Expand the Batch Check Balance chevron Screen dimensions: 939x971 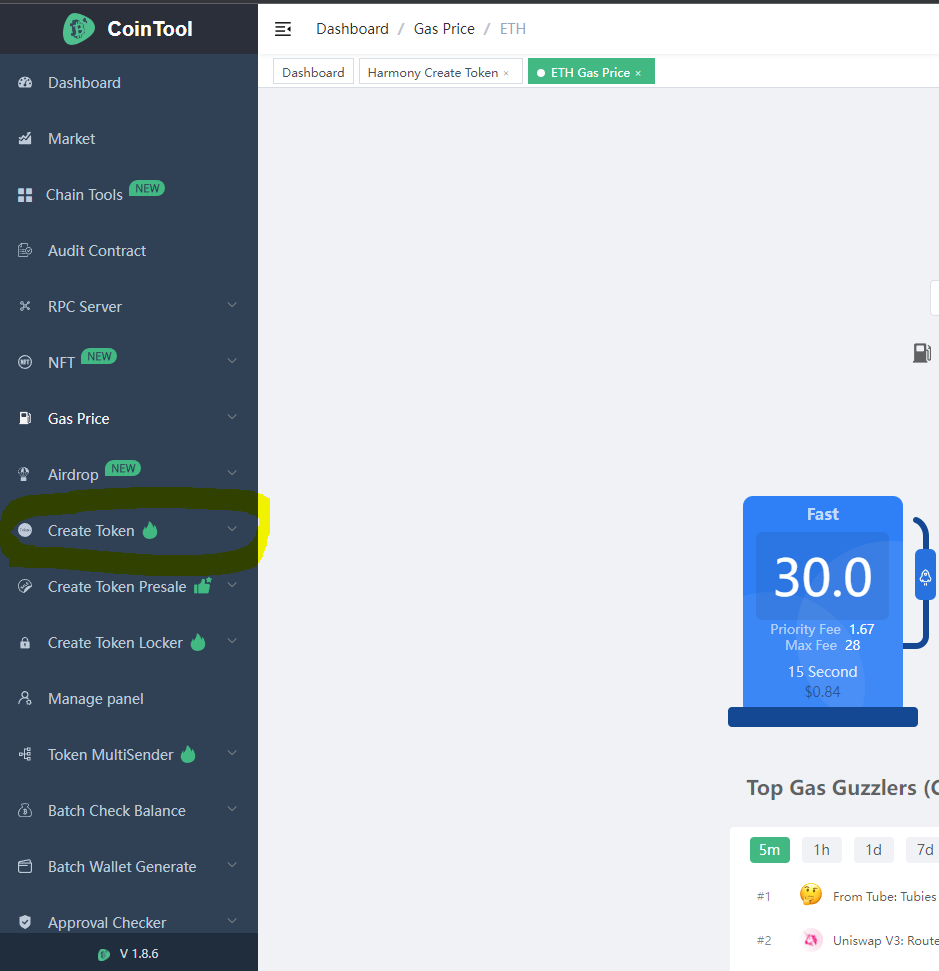click(x=232, y=809)
